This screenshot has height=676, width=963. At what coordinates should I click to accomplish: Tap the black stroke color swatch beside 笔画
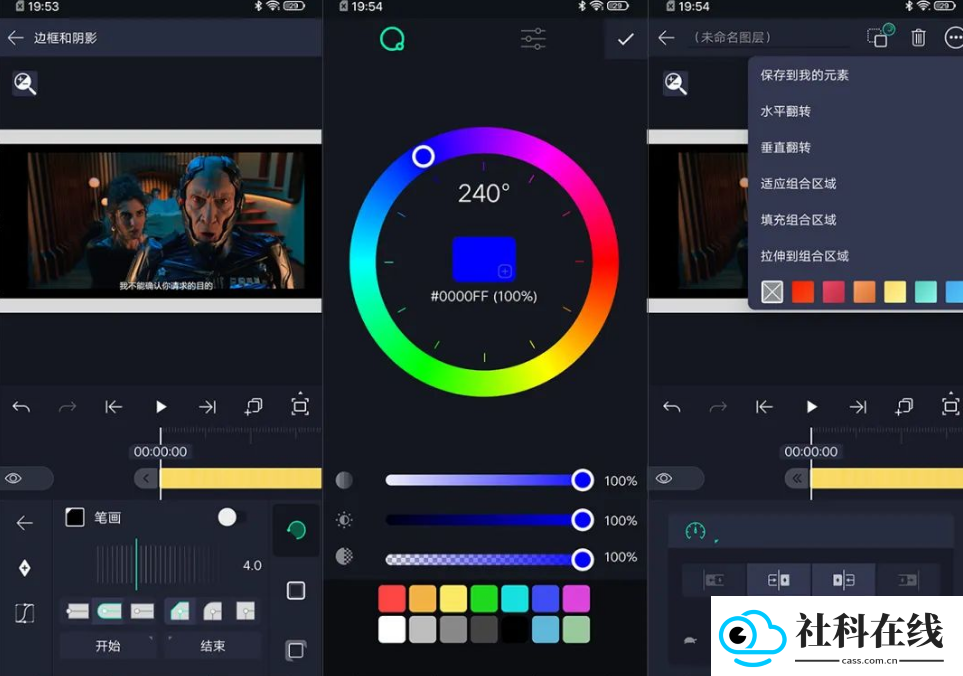pyautogui.click(x=75, y=517)
